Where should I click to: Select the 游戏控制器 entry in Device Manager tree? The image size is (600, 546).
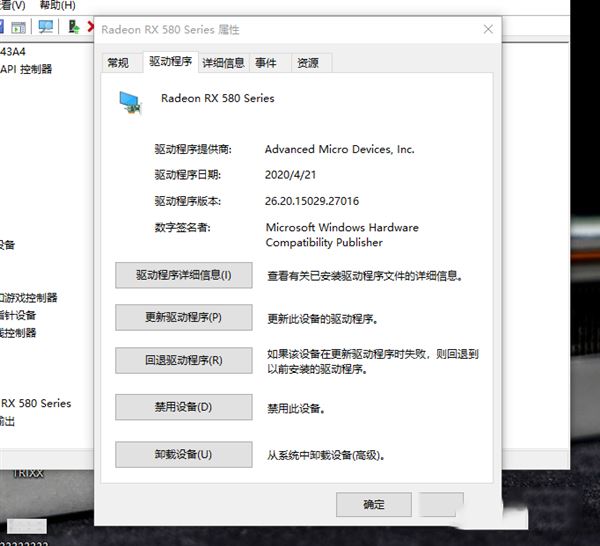pos(29,298)
